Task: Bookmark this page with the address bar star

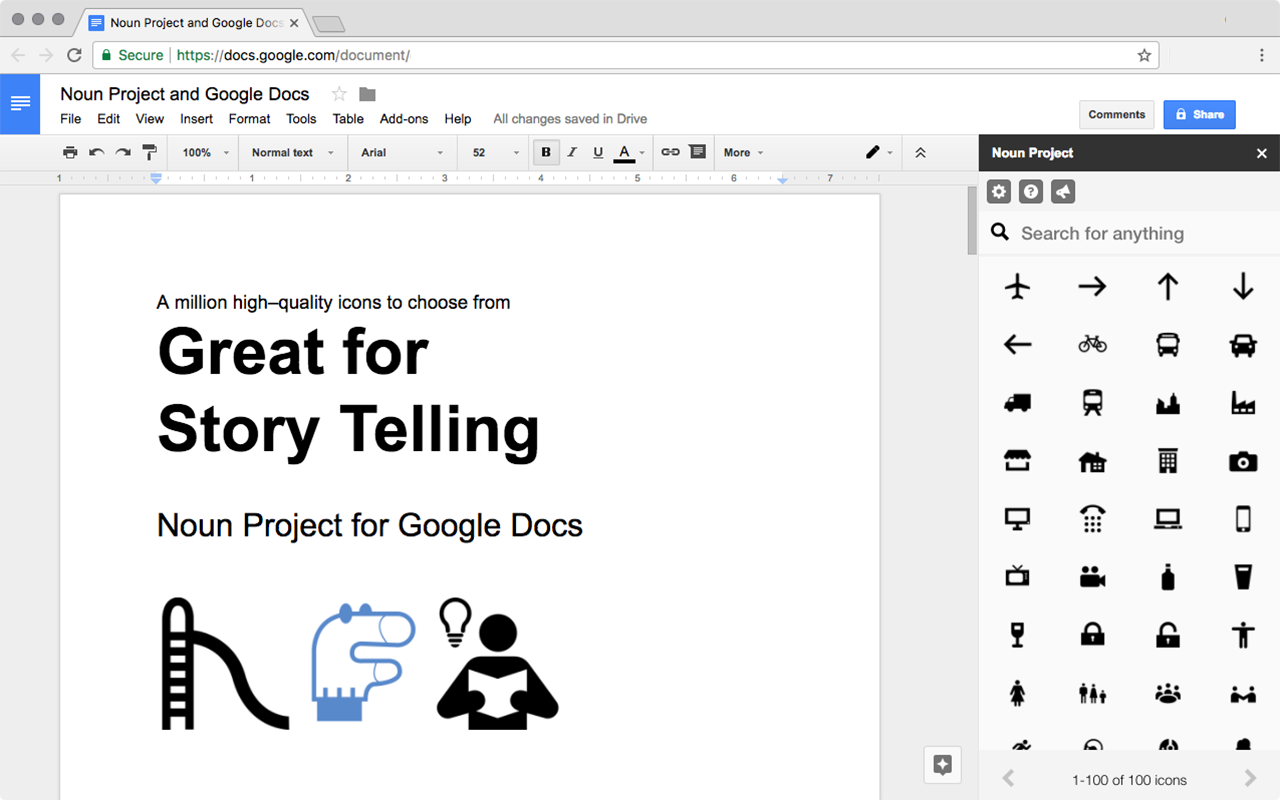Action: coord(1144,55)
